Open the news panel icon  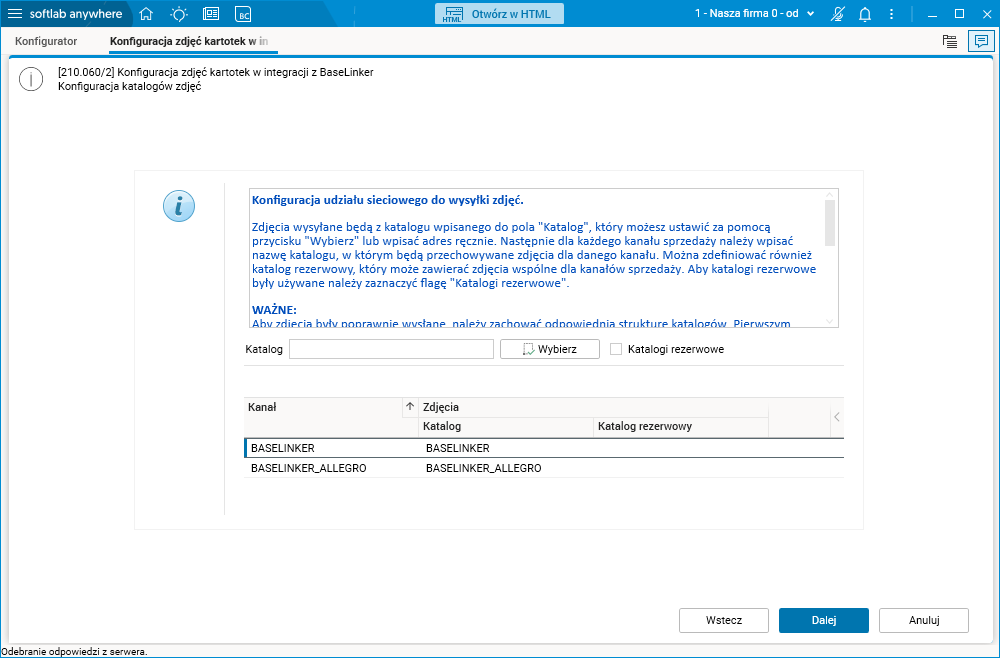(x=210, y=13)
